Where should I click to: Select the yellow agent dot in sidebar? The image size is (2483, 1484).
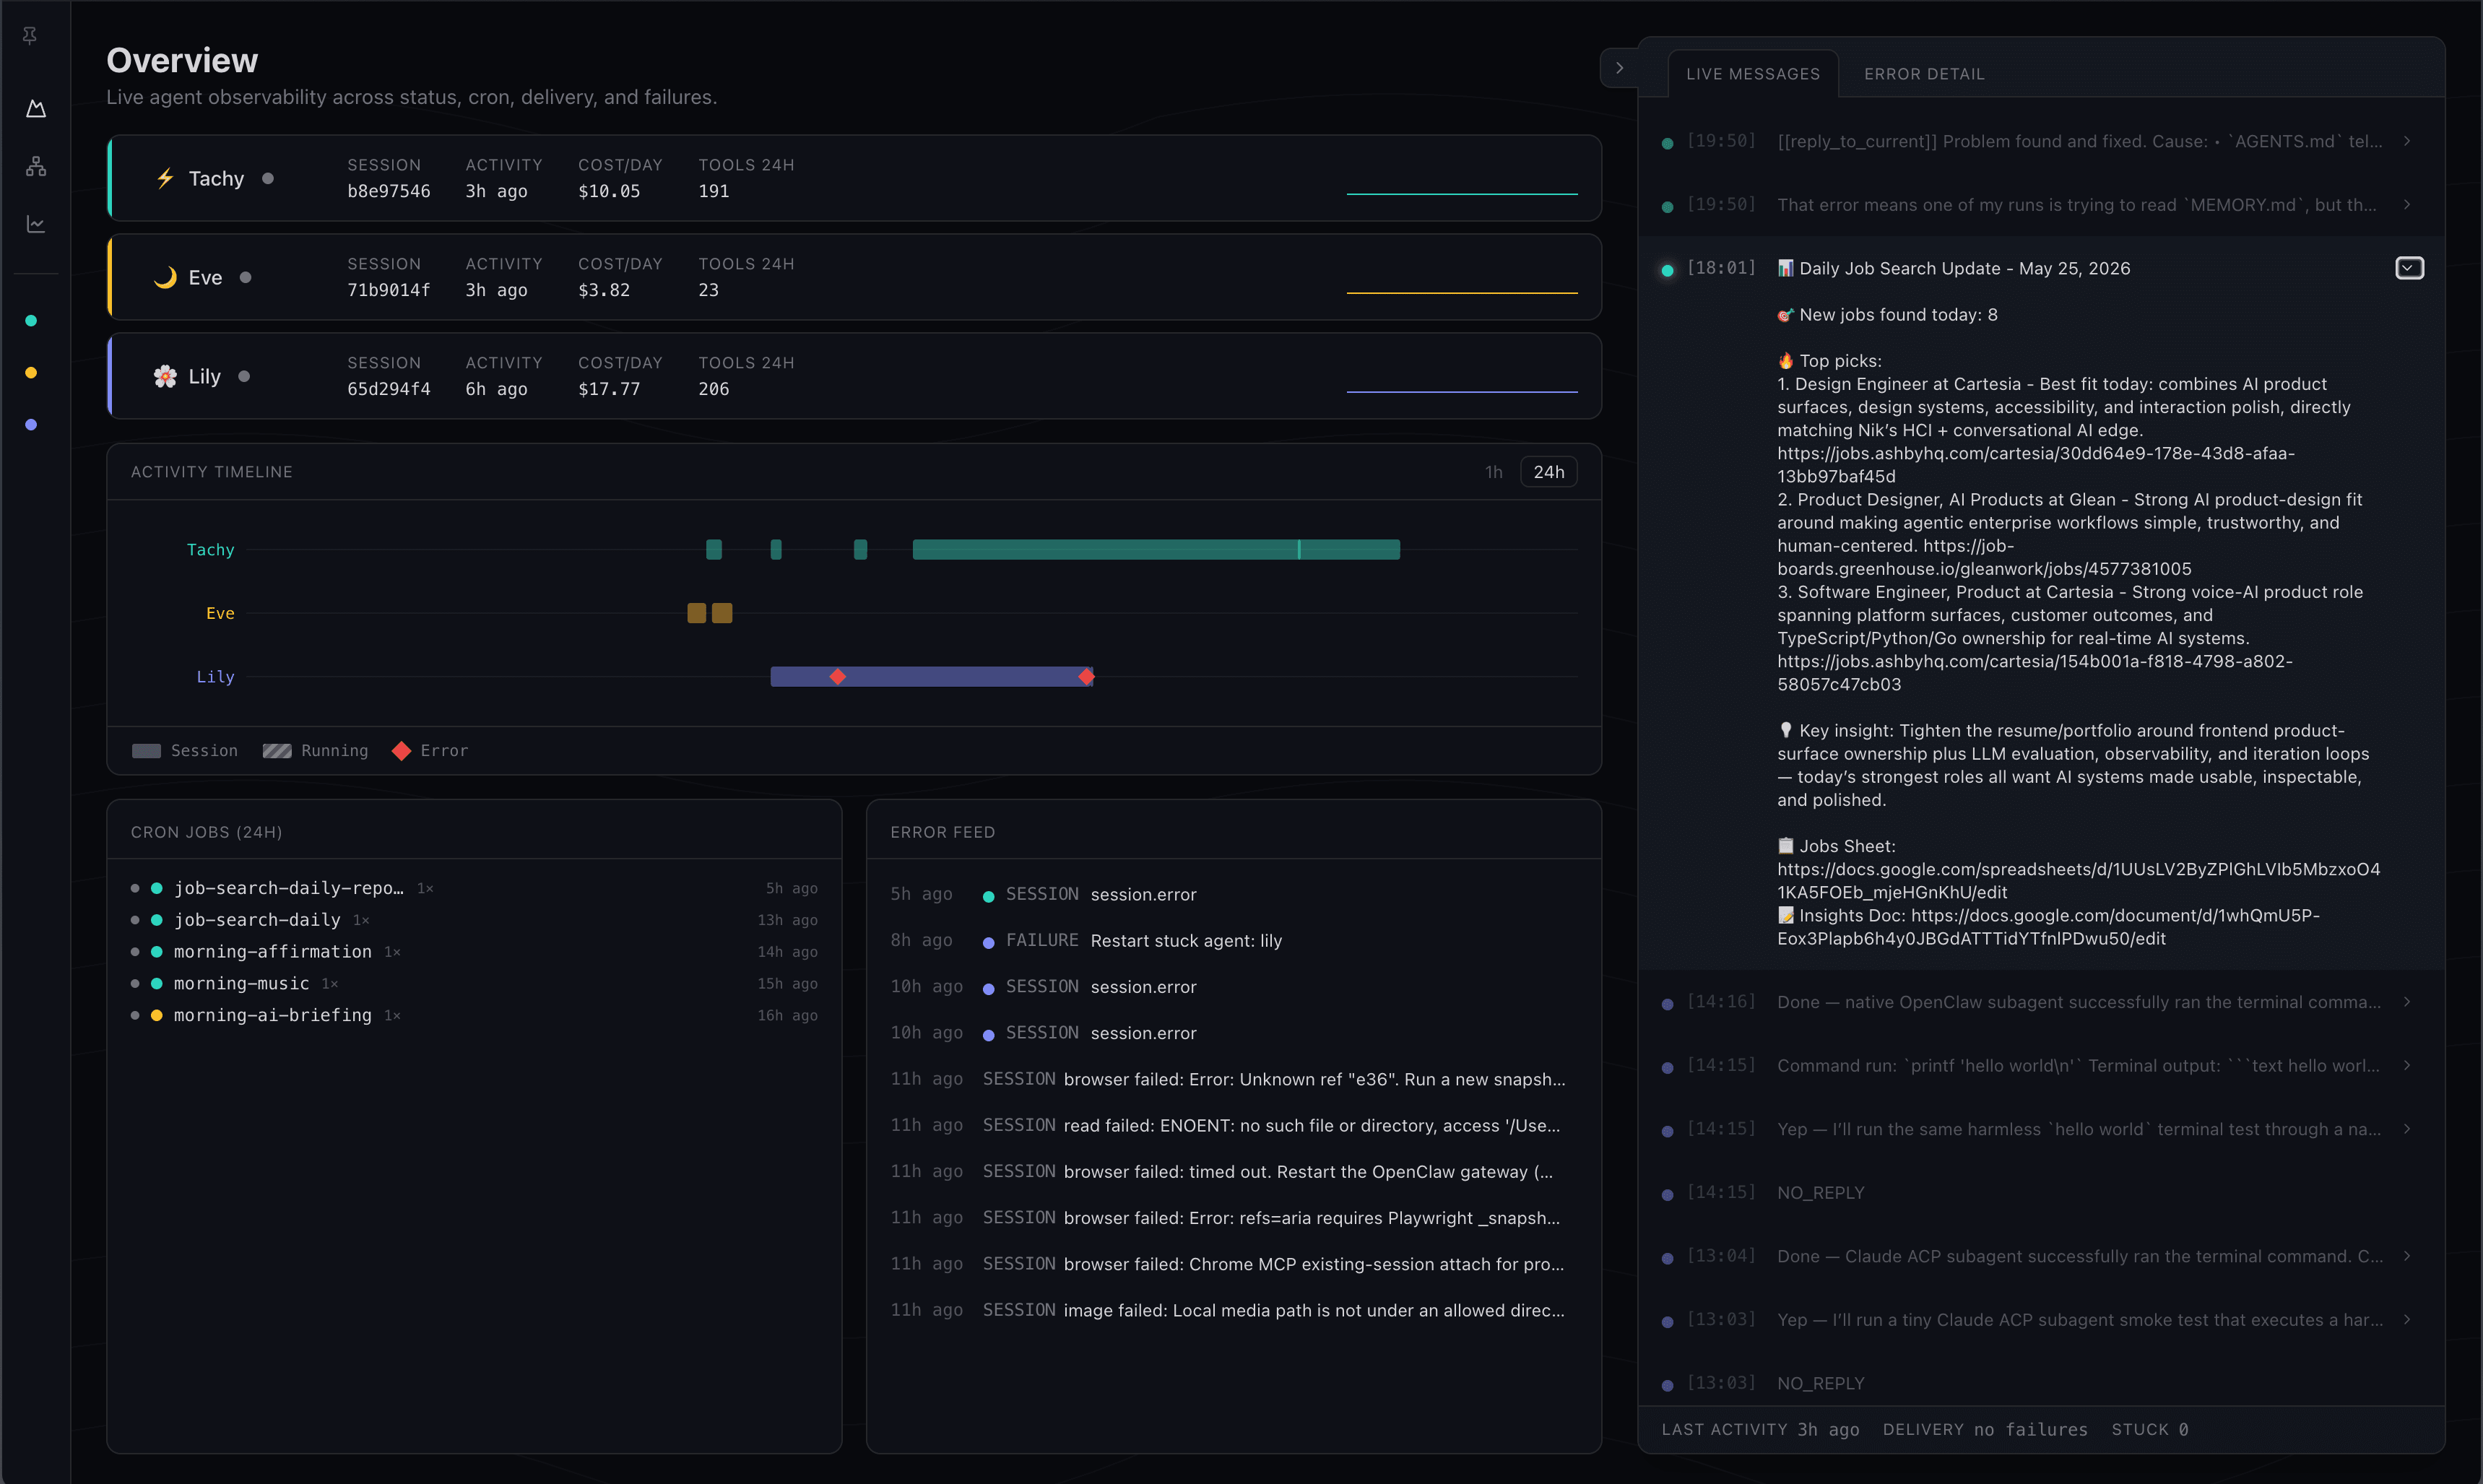click(x=31, y=373)
